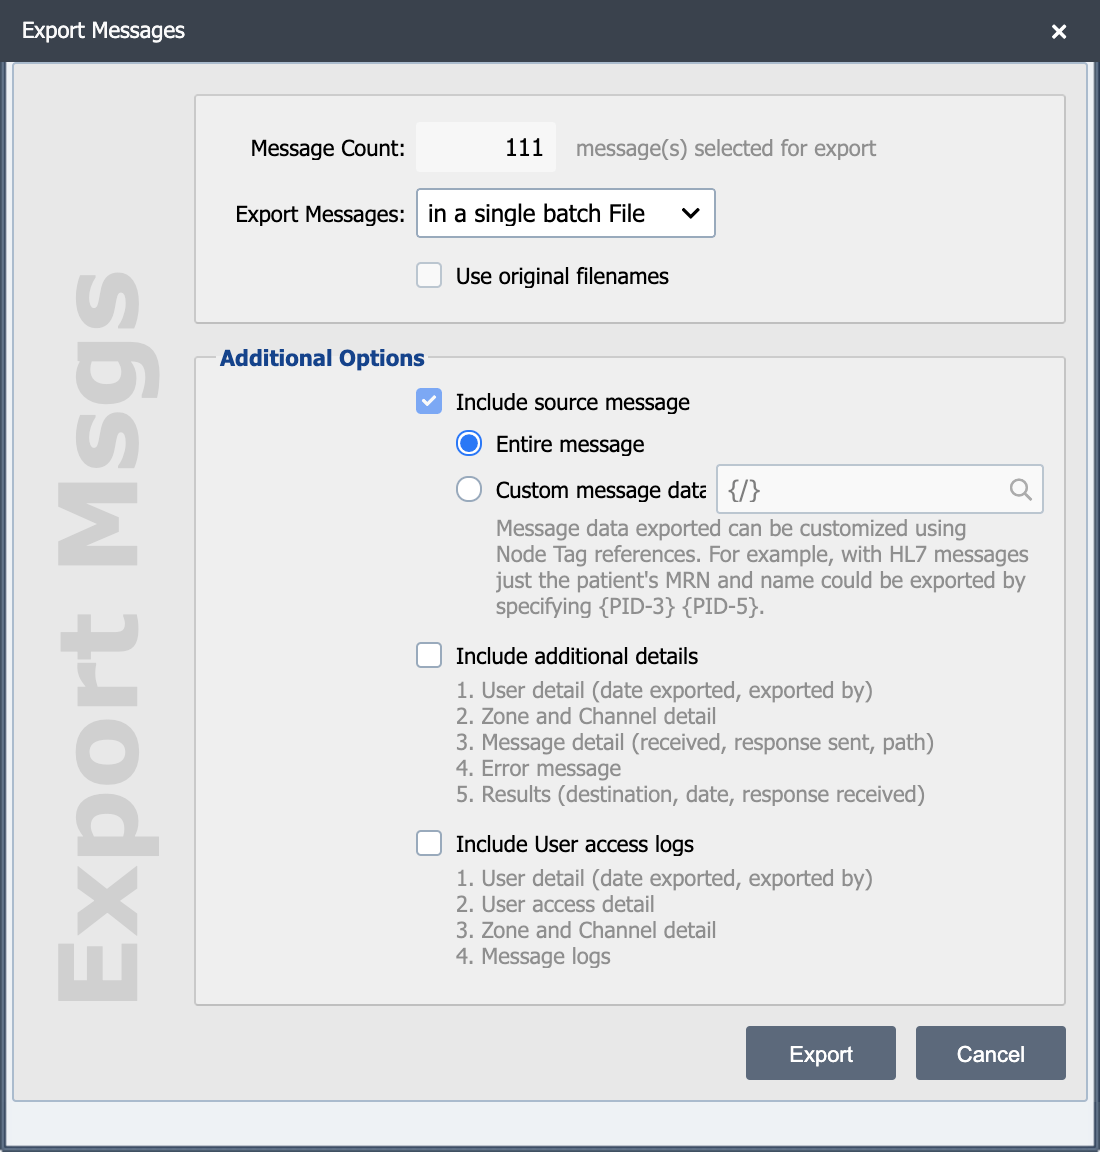Click the Export button
This screenshot has height=1152, width=1100.
coord(821,1054)
